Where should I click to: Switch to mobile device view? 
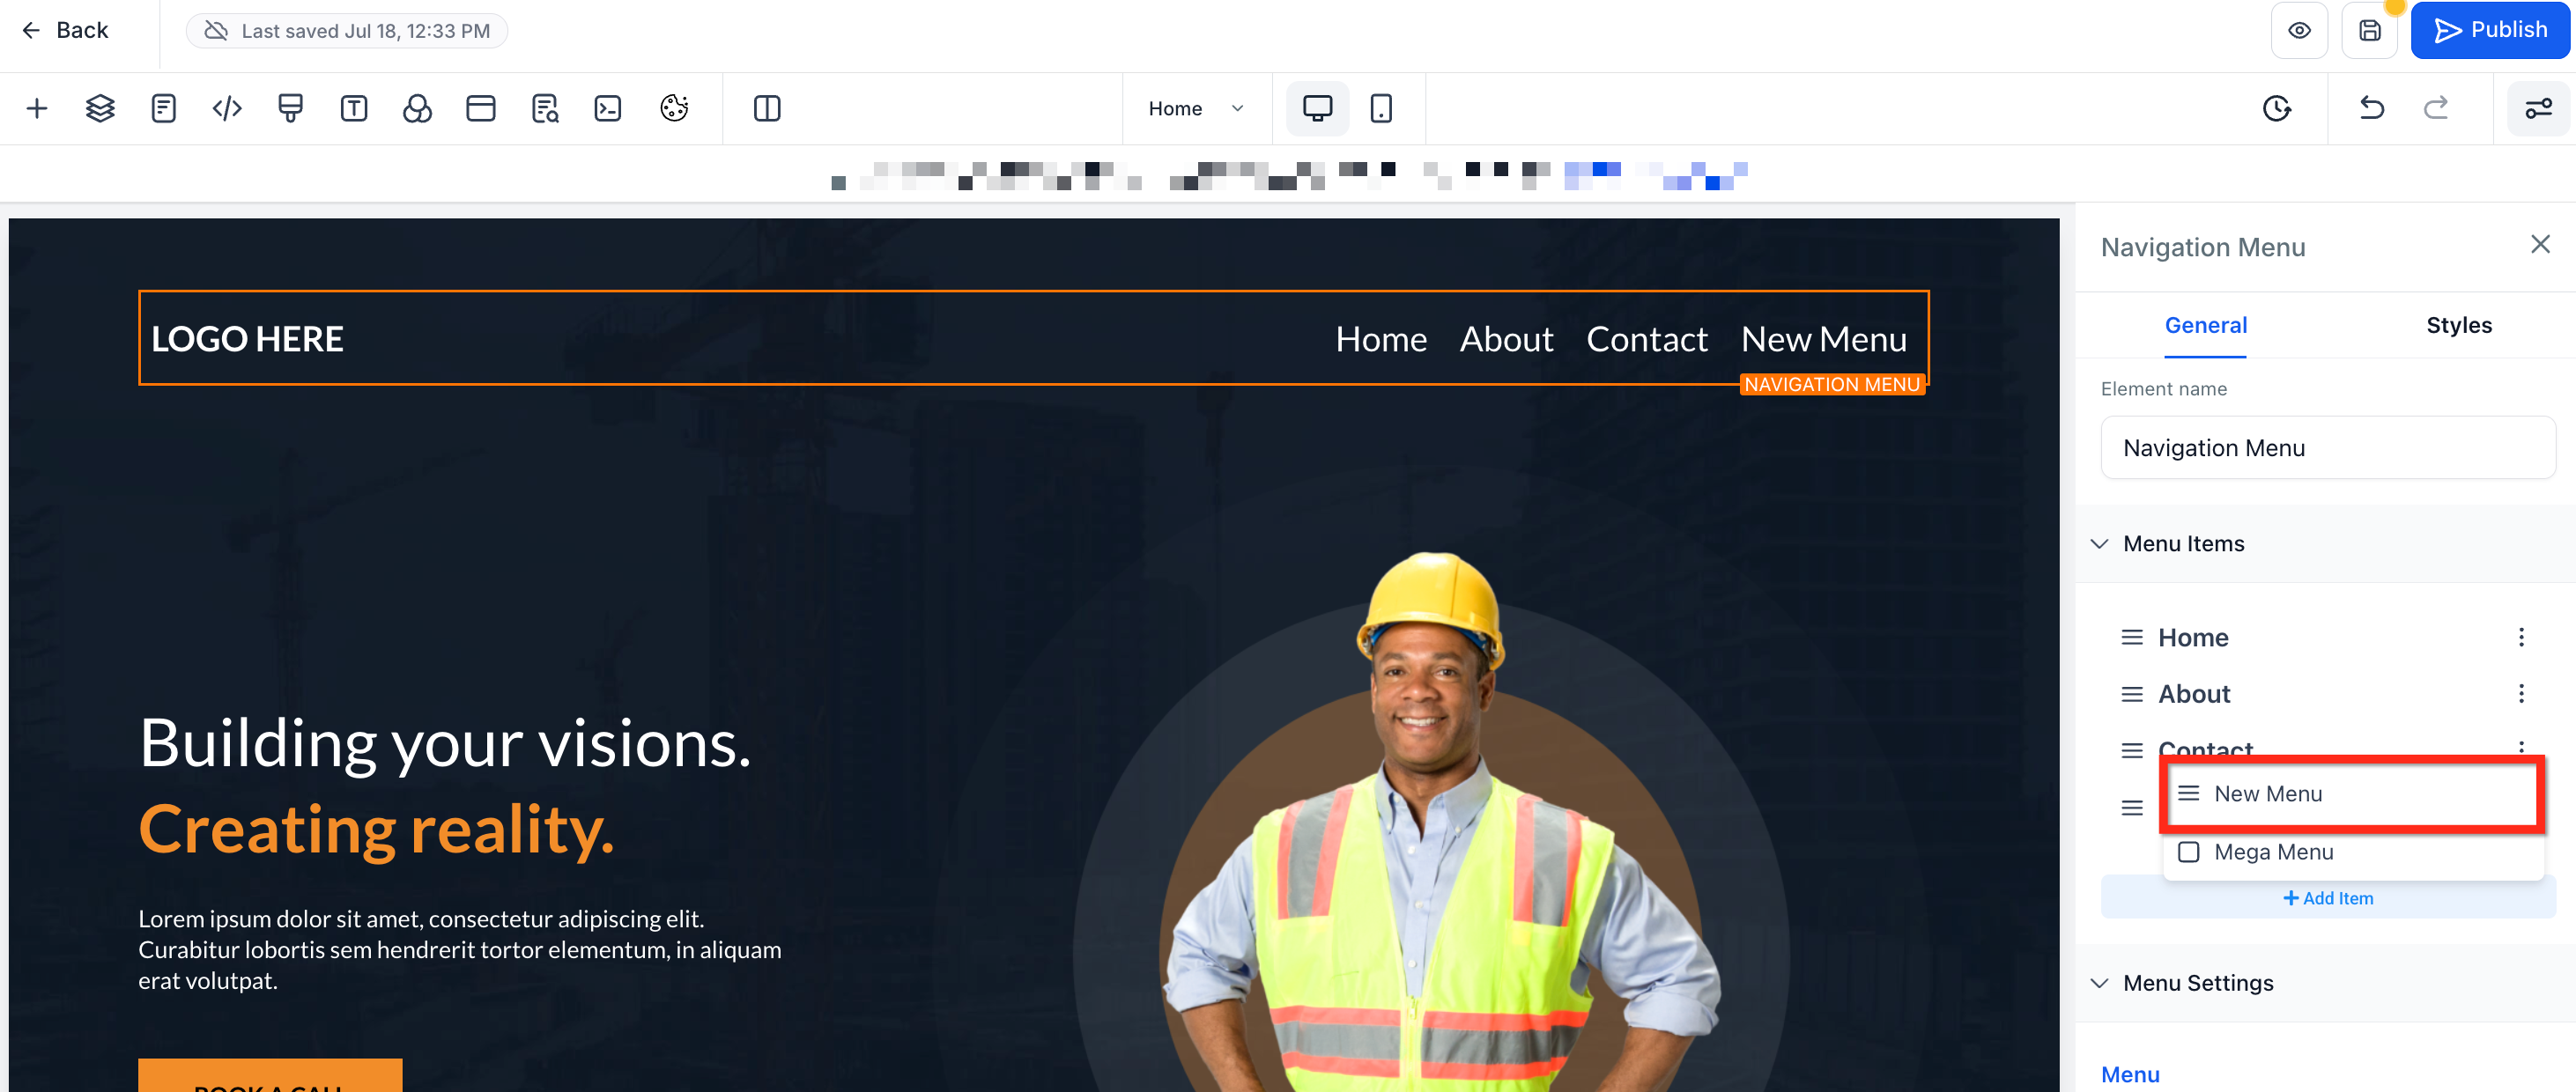1380,108
